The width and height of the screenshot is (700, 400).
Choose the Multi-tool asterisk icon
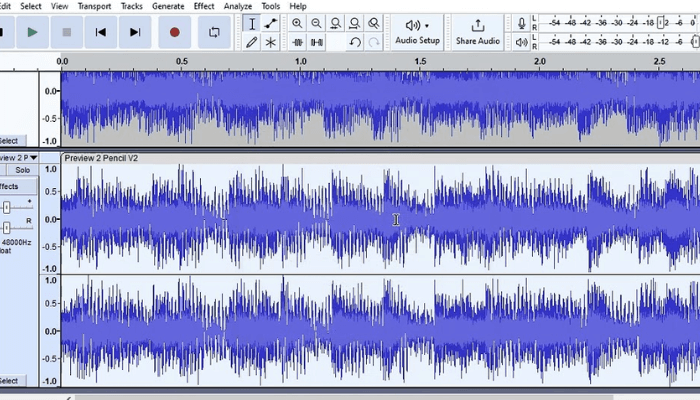click(271, 42)
